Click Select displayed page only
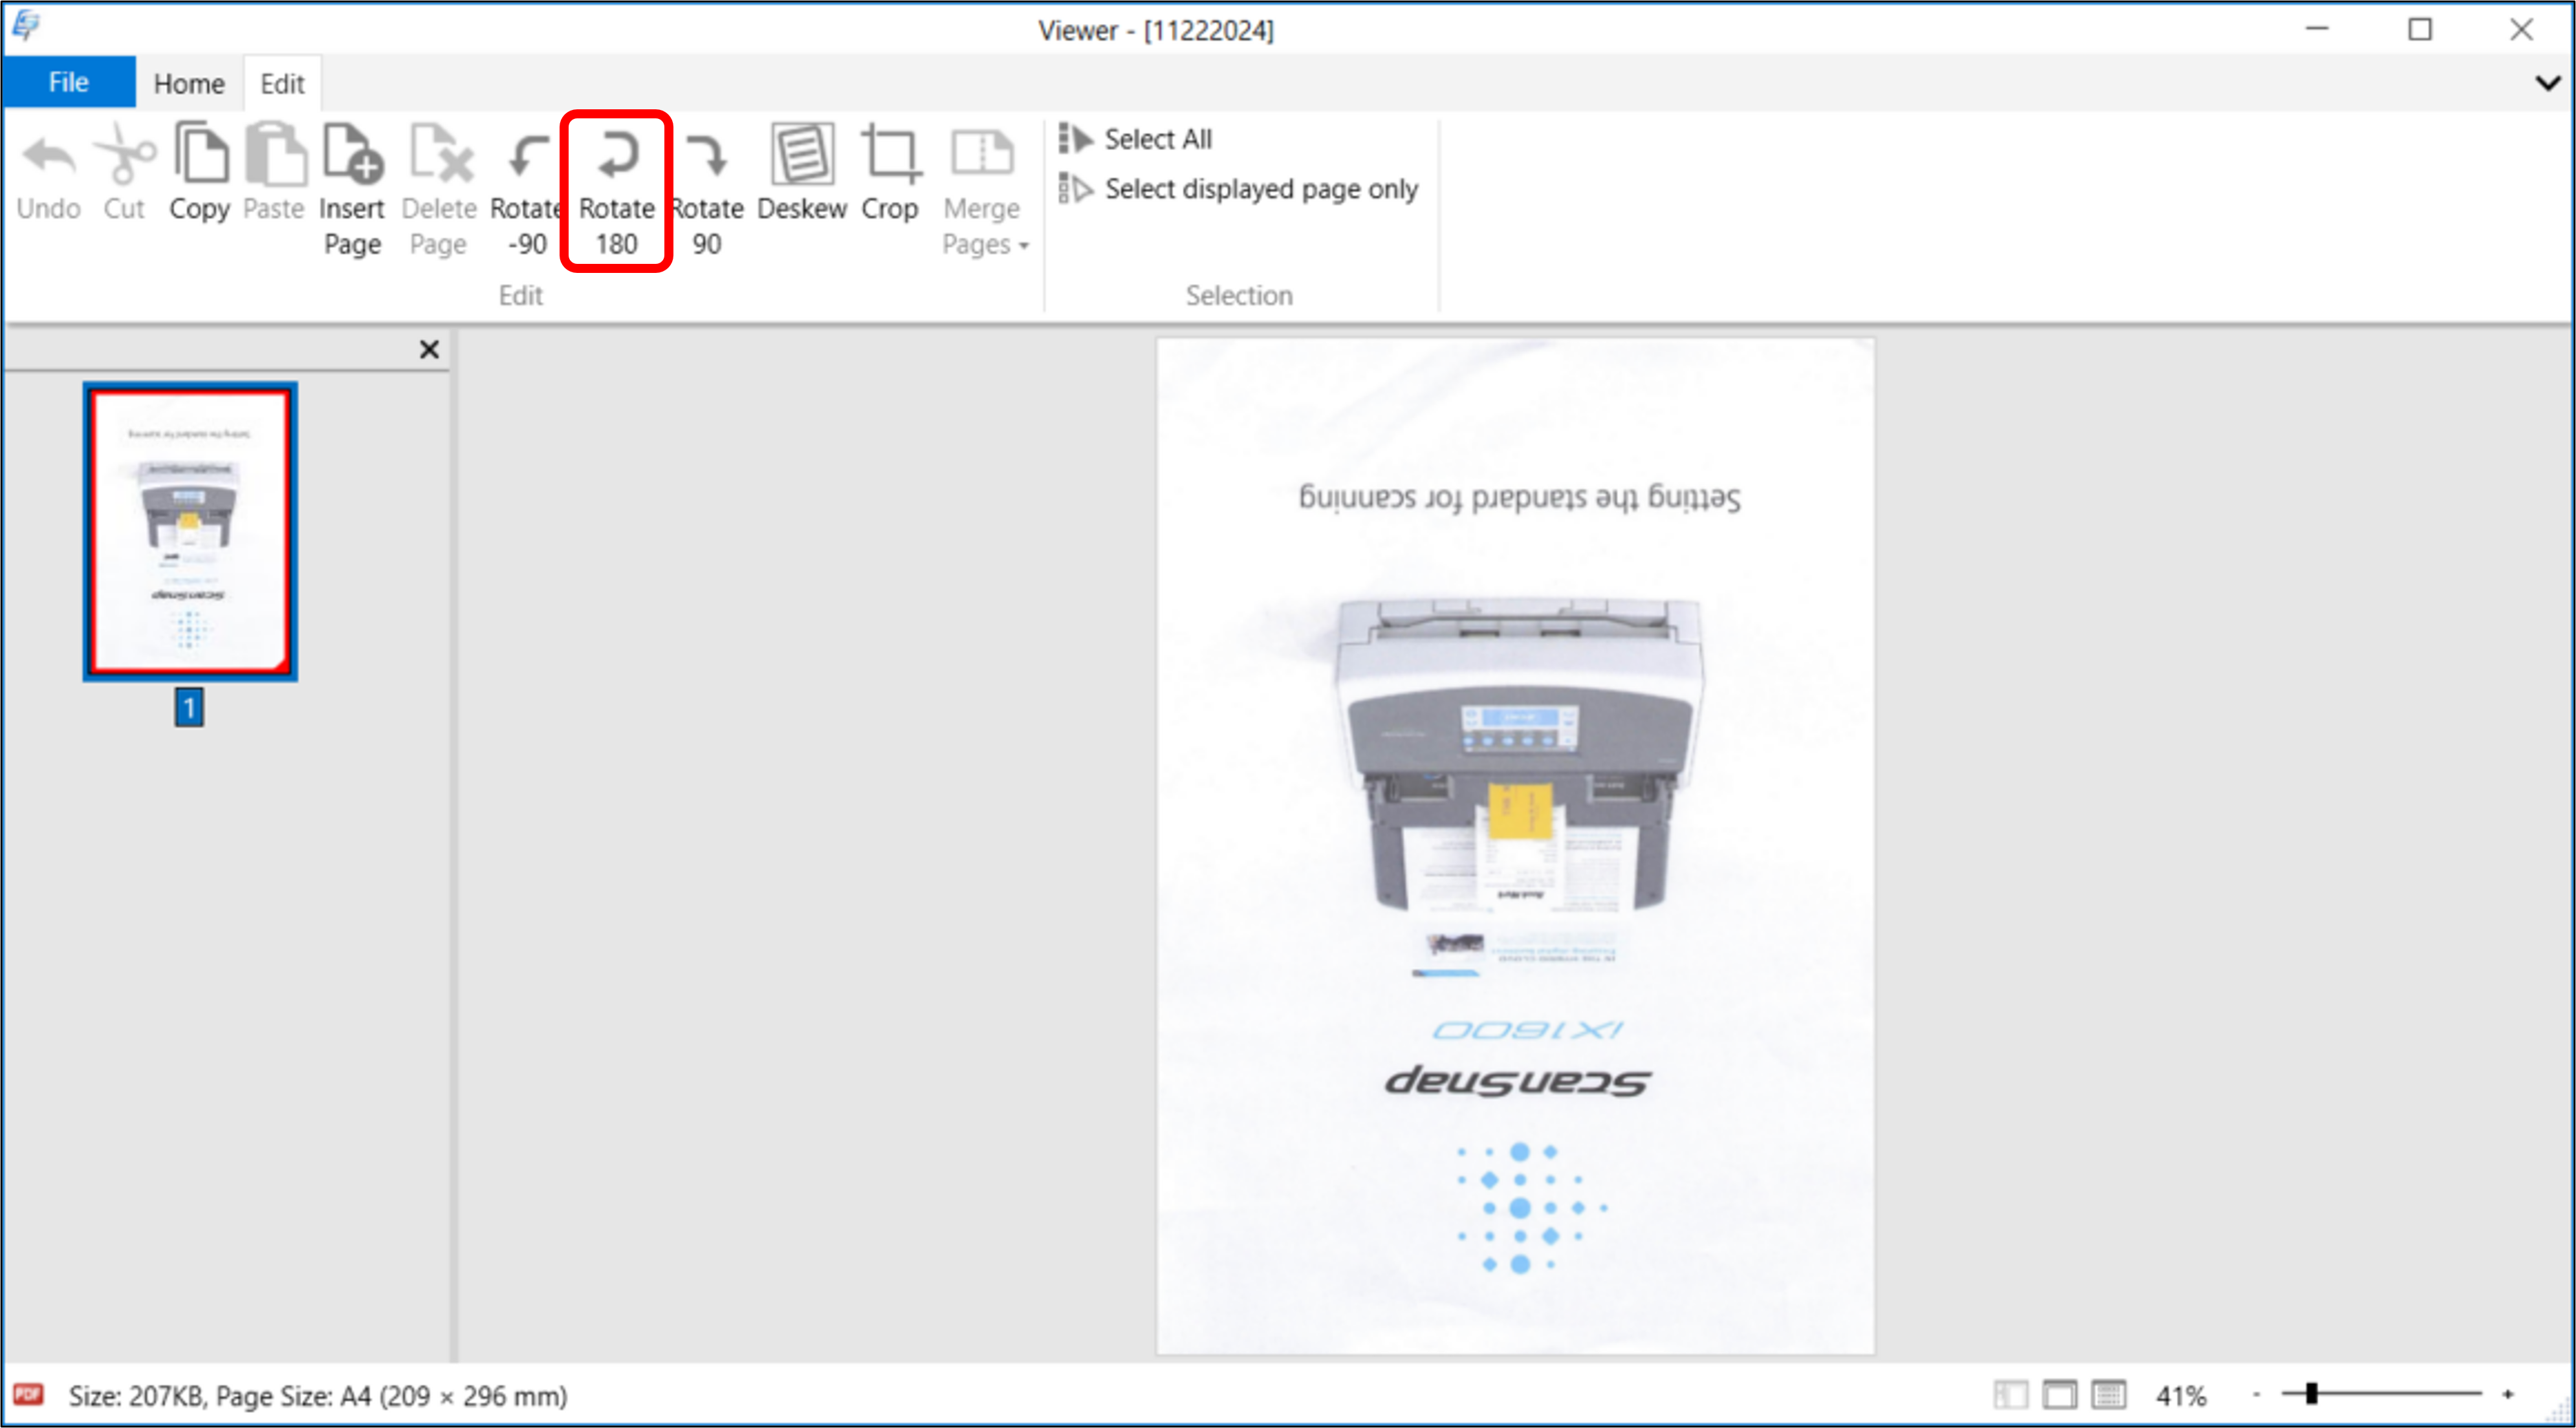This screenshot has height=1428, width=2576. click(1239, 189)
